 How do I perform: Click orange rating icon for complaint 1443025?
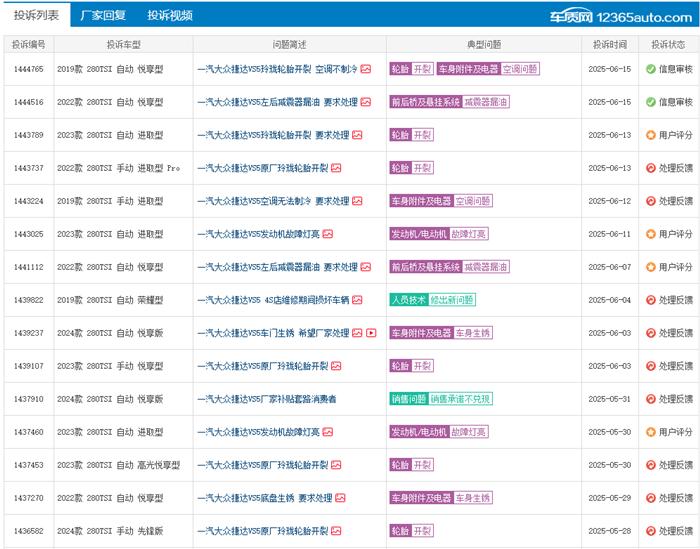pyautogui.click(x=650, y=234)
